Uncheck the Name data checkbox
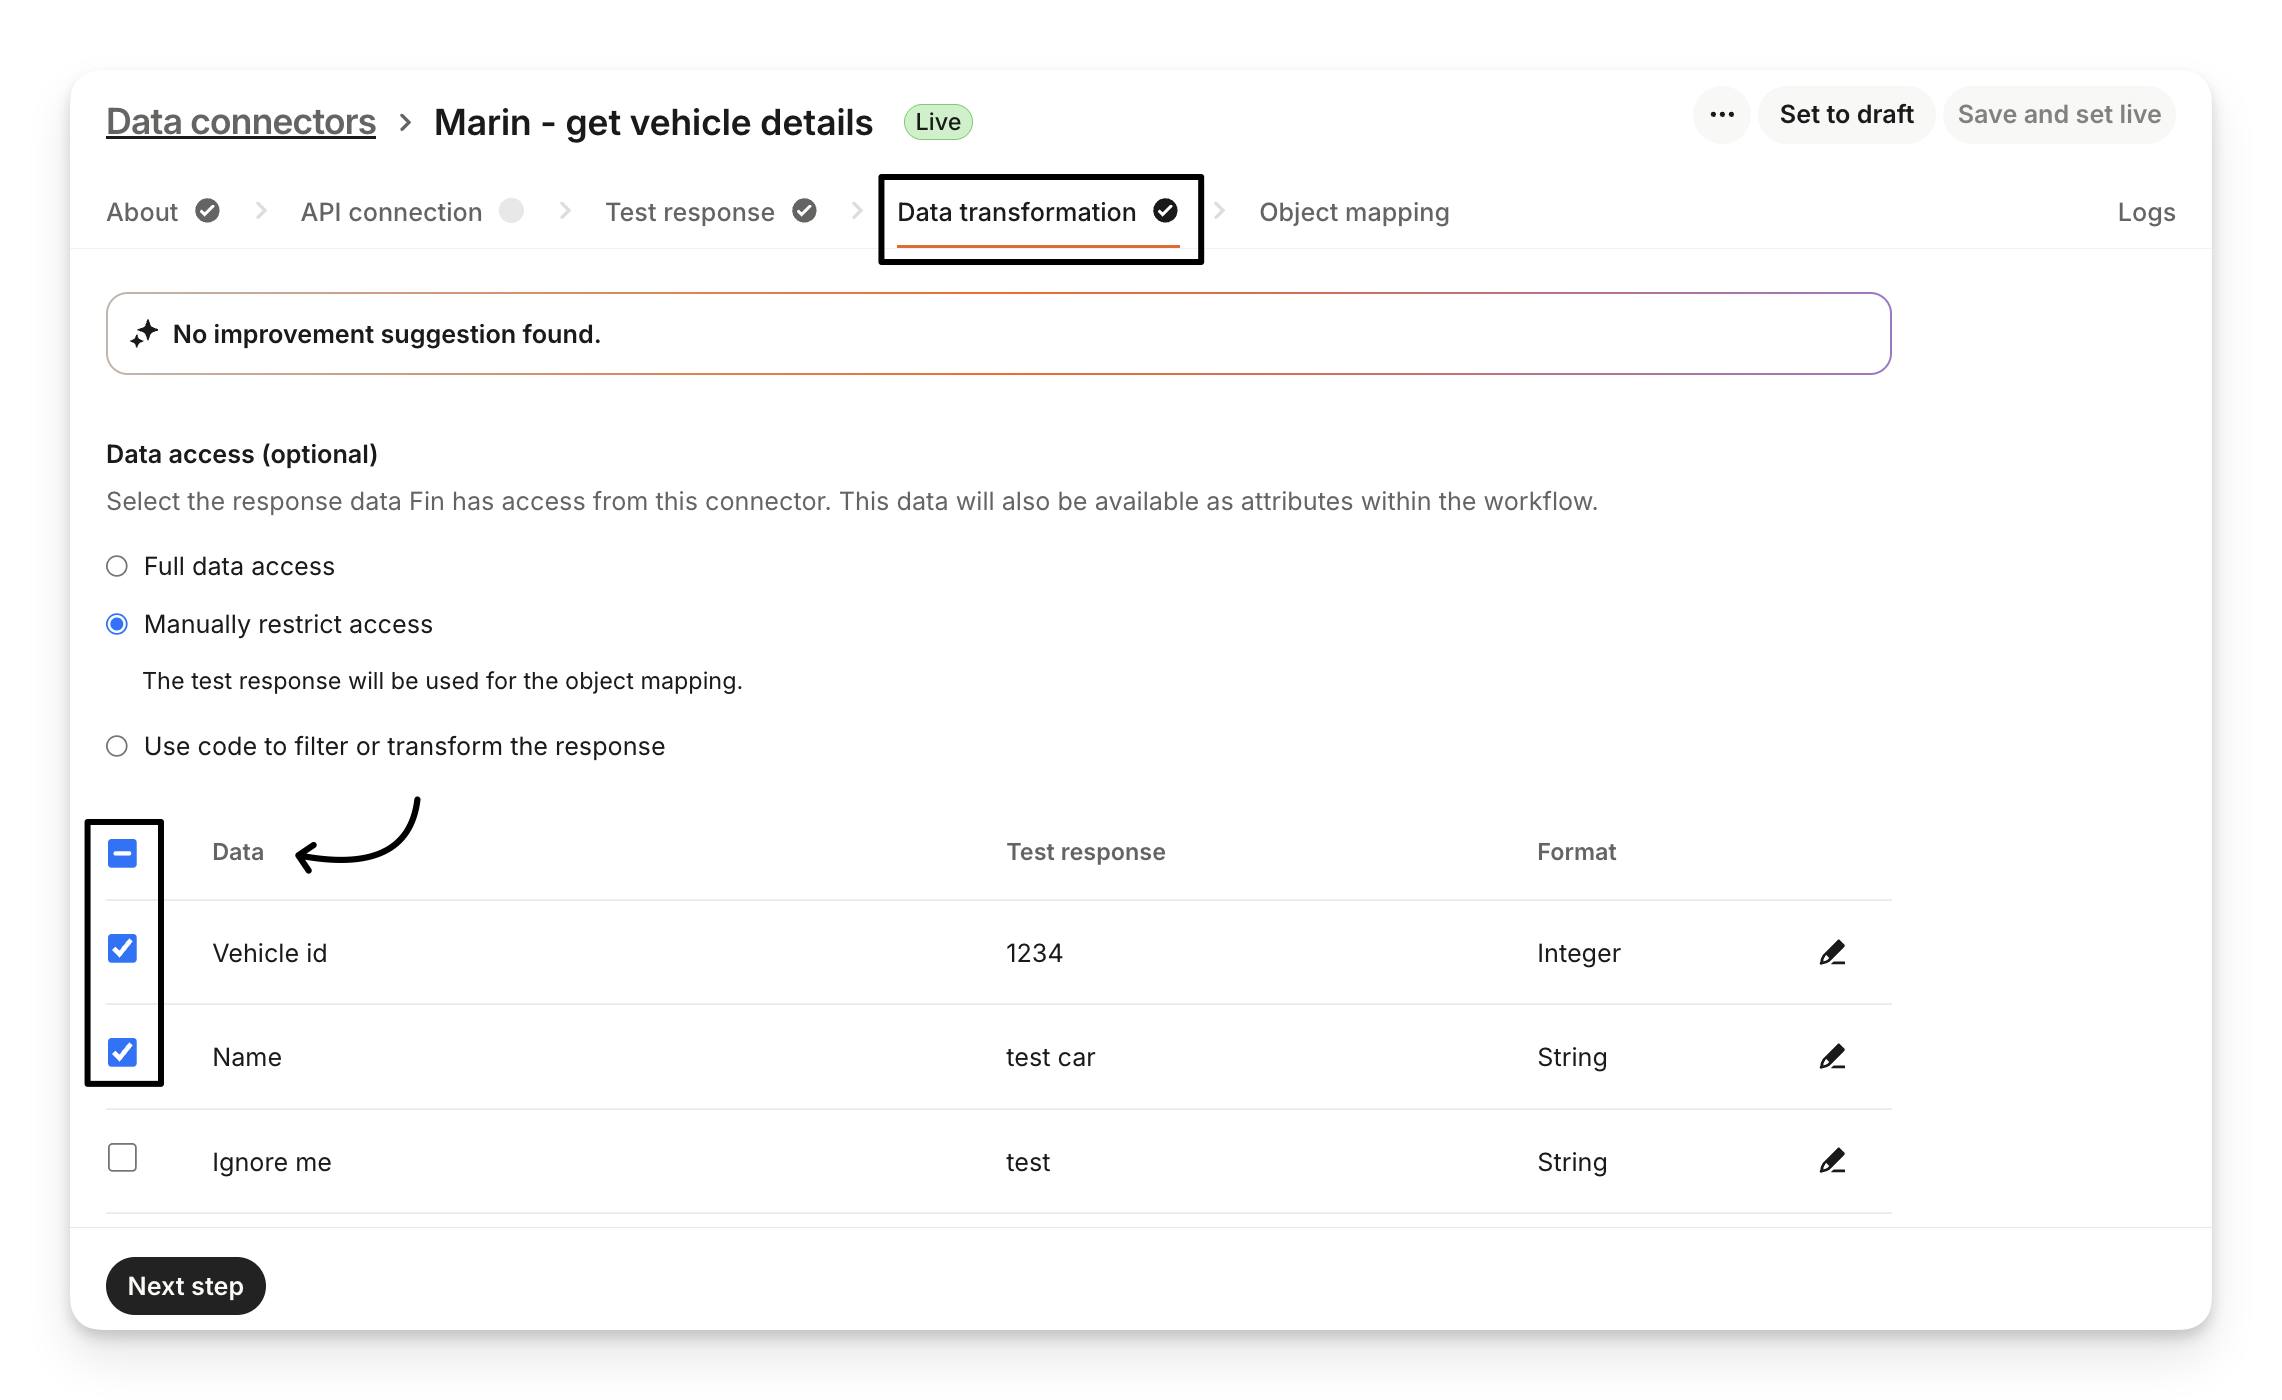 tap(122, 1052)
